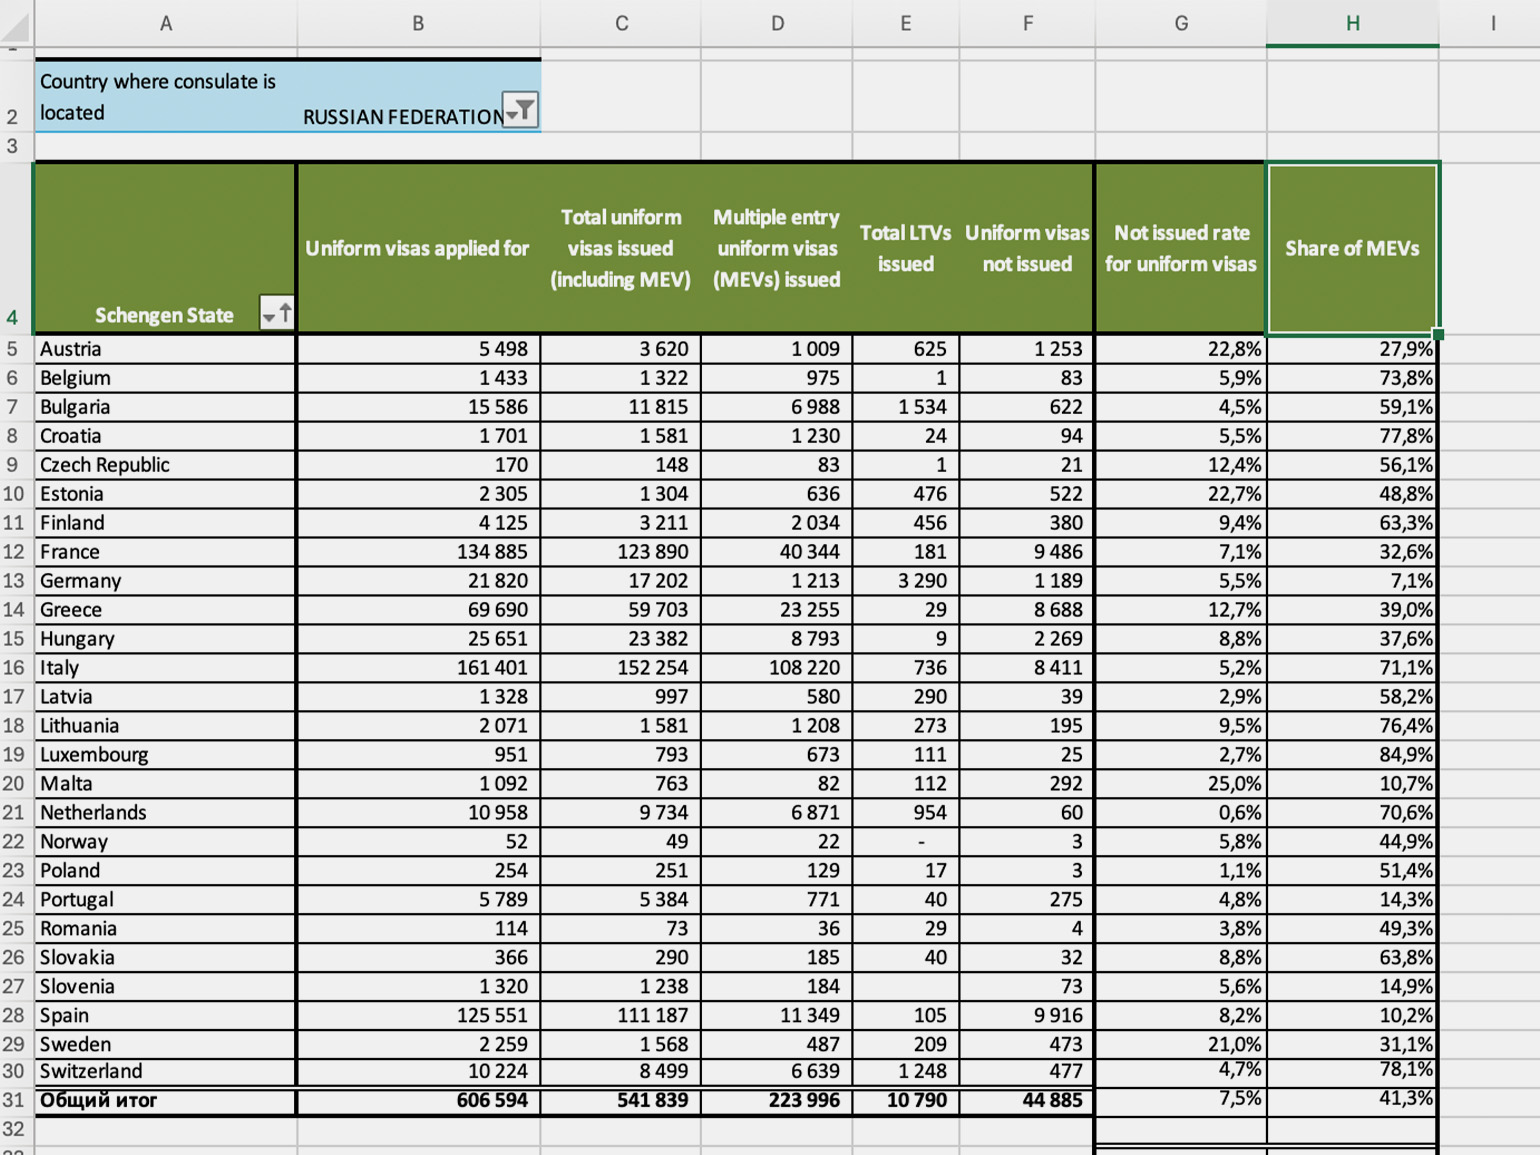Select the Poland cell

[x=166, y=871]
